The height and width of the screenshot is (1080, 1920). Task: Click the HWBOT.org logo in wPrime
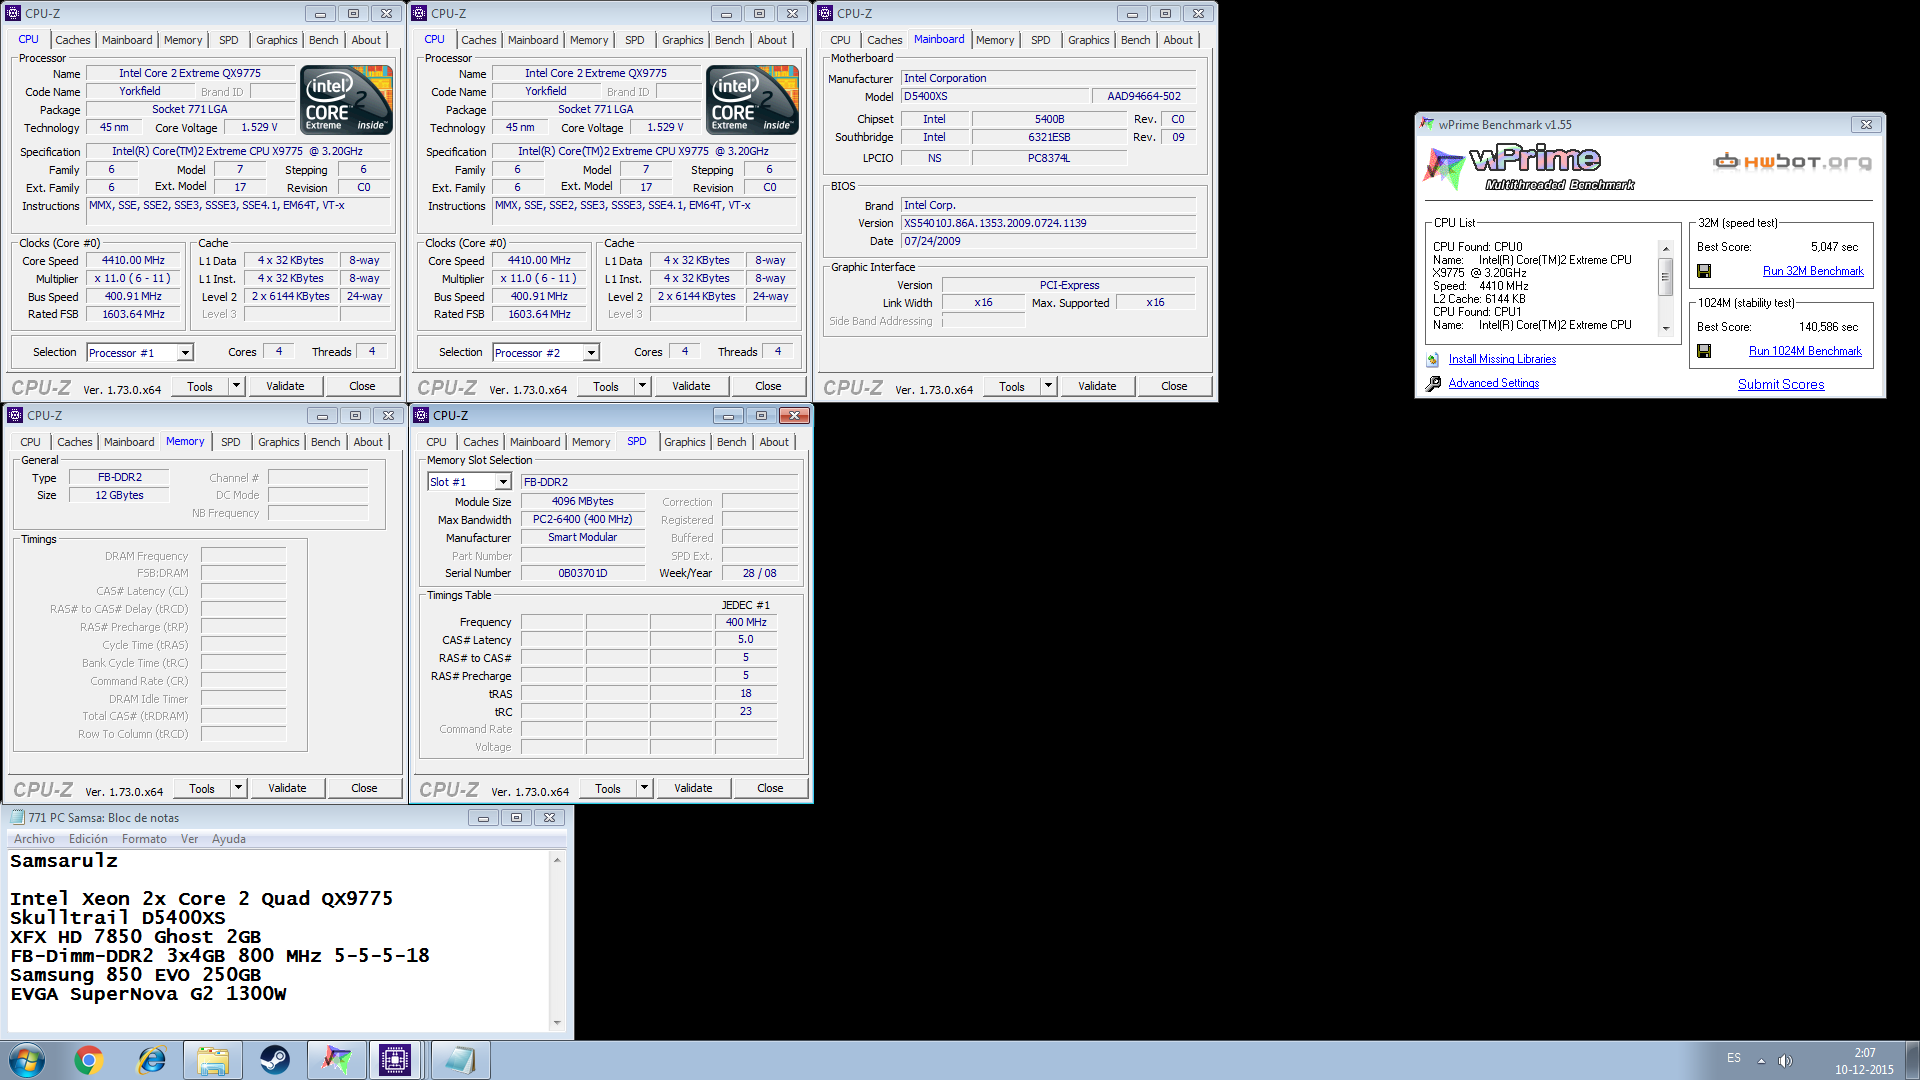[1792, 162]
